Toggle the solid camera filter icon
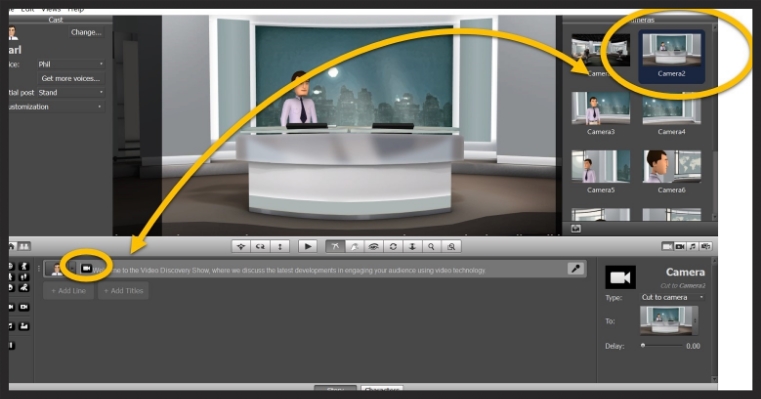Screen dimensions: 761x399 [x=667, y=247]
